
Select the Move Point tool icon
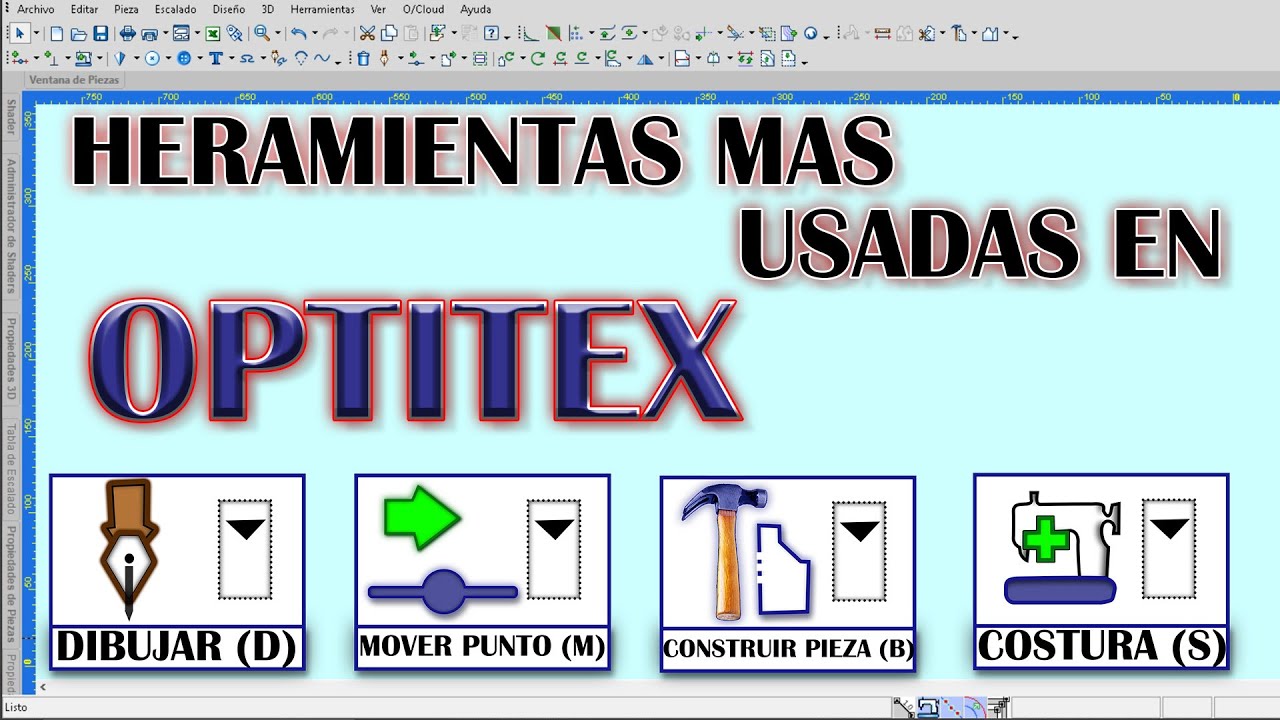point(415,58)
